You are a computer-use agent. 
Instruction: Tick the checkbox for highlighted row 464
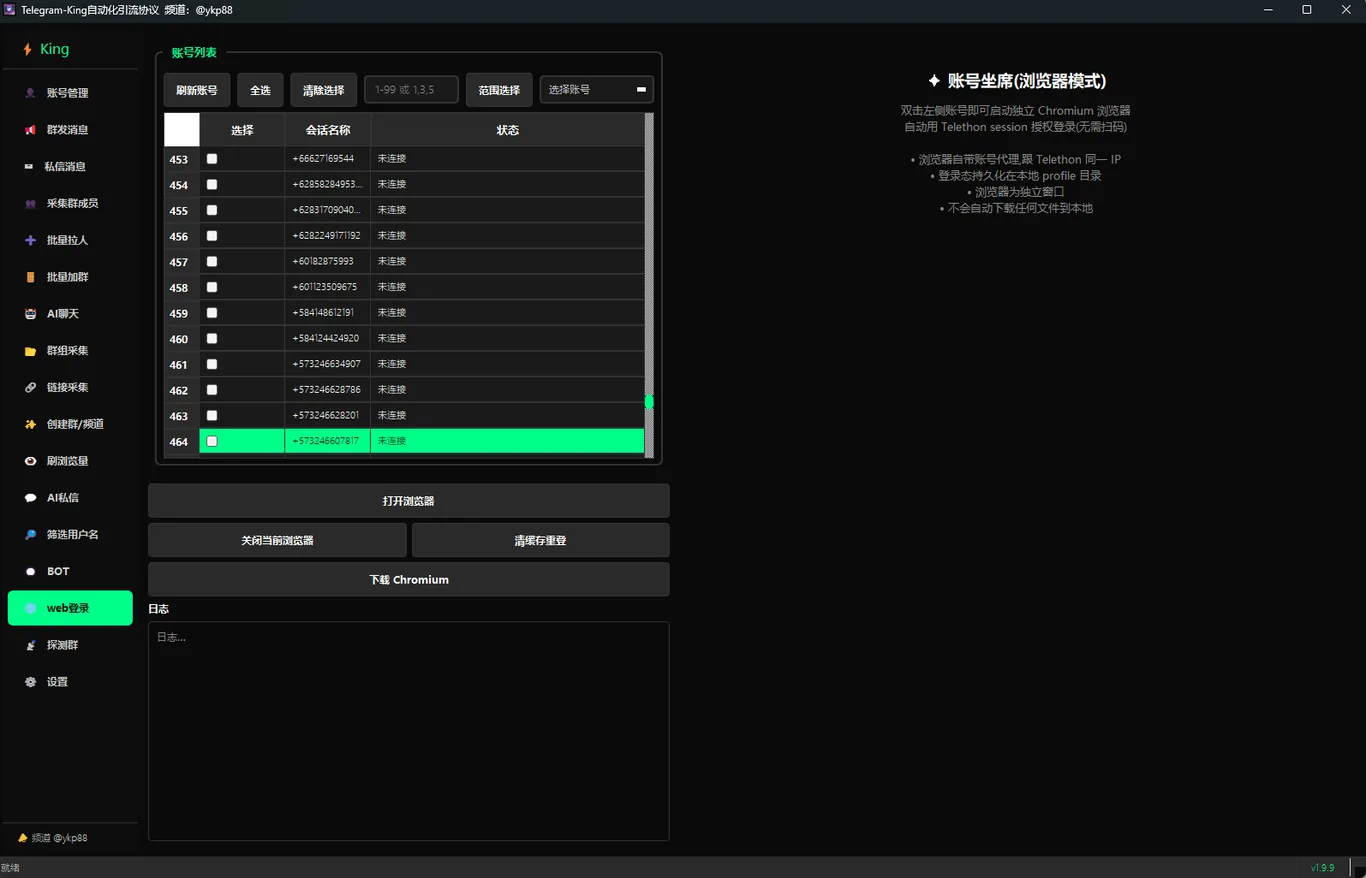212,441
